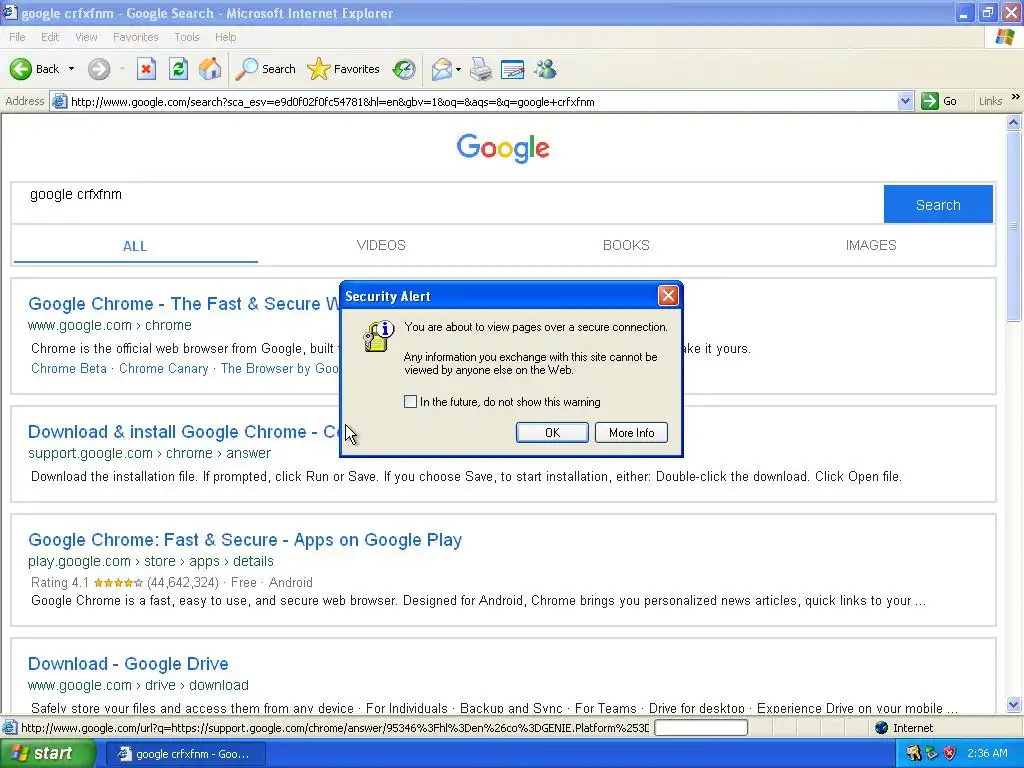The height and width of the screenshot is (768, 1024).
Task: Click the Internet zone globe icon
Action: point(882,728)
